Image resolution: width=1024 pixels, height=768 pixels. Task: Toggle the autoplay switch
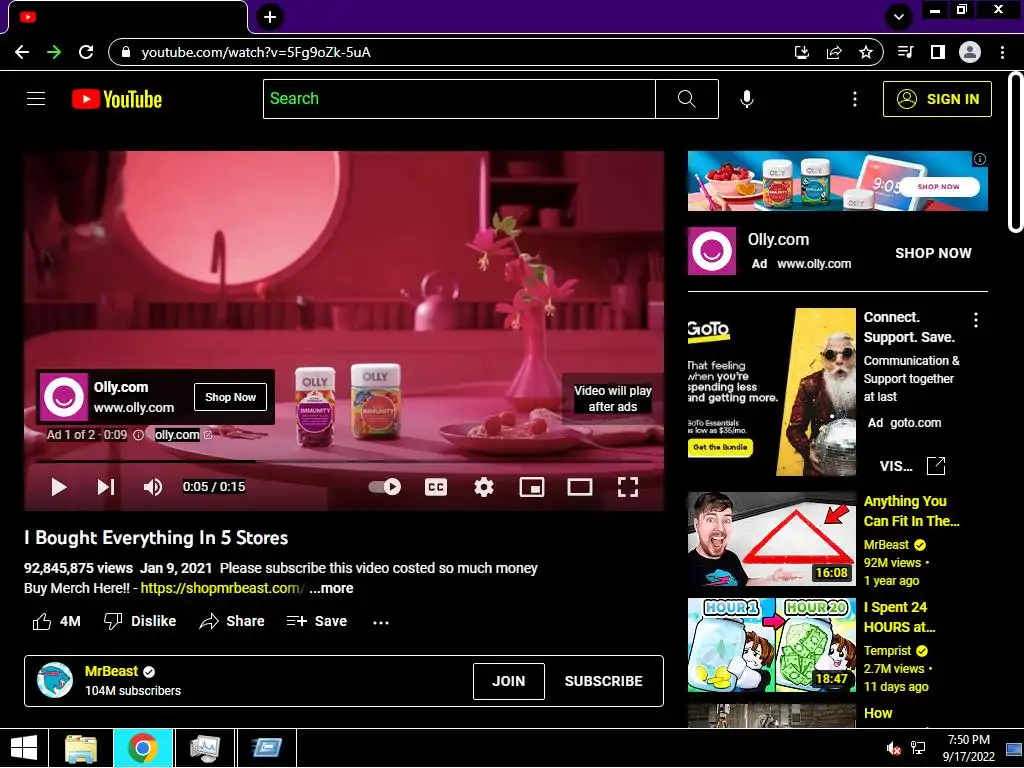tap(385, 487)
